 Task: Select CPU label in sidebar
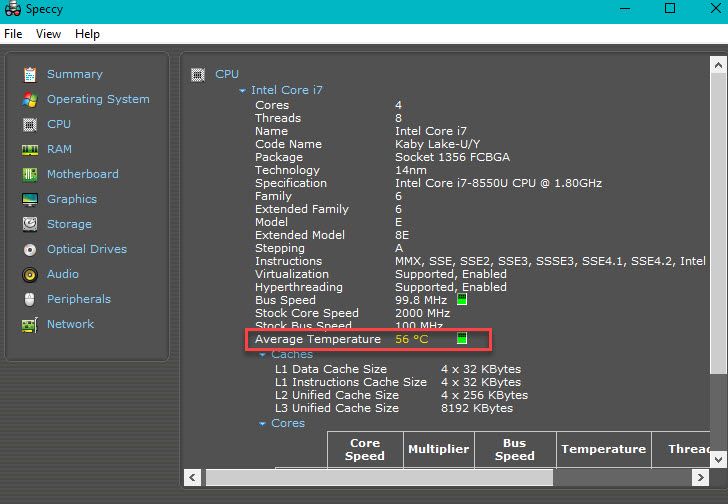click(59, 124)
